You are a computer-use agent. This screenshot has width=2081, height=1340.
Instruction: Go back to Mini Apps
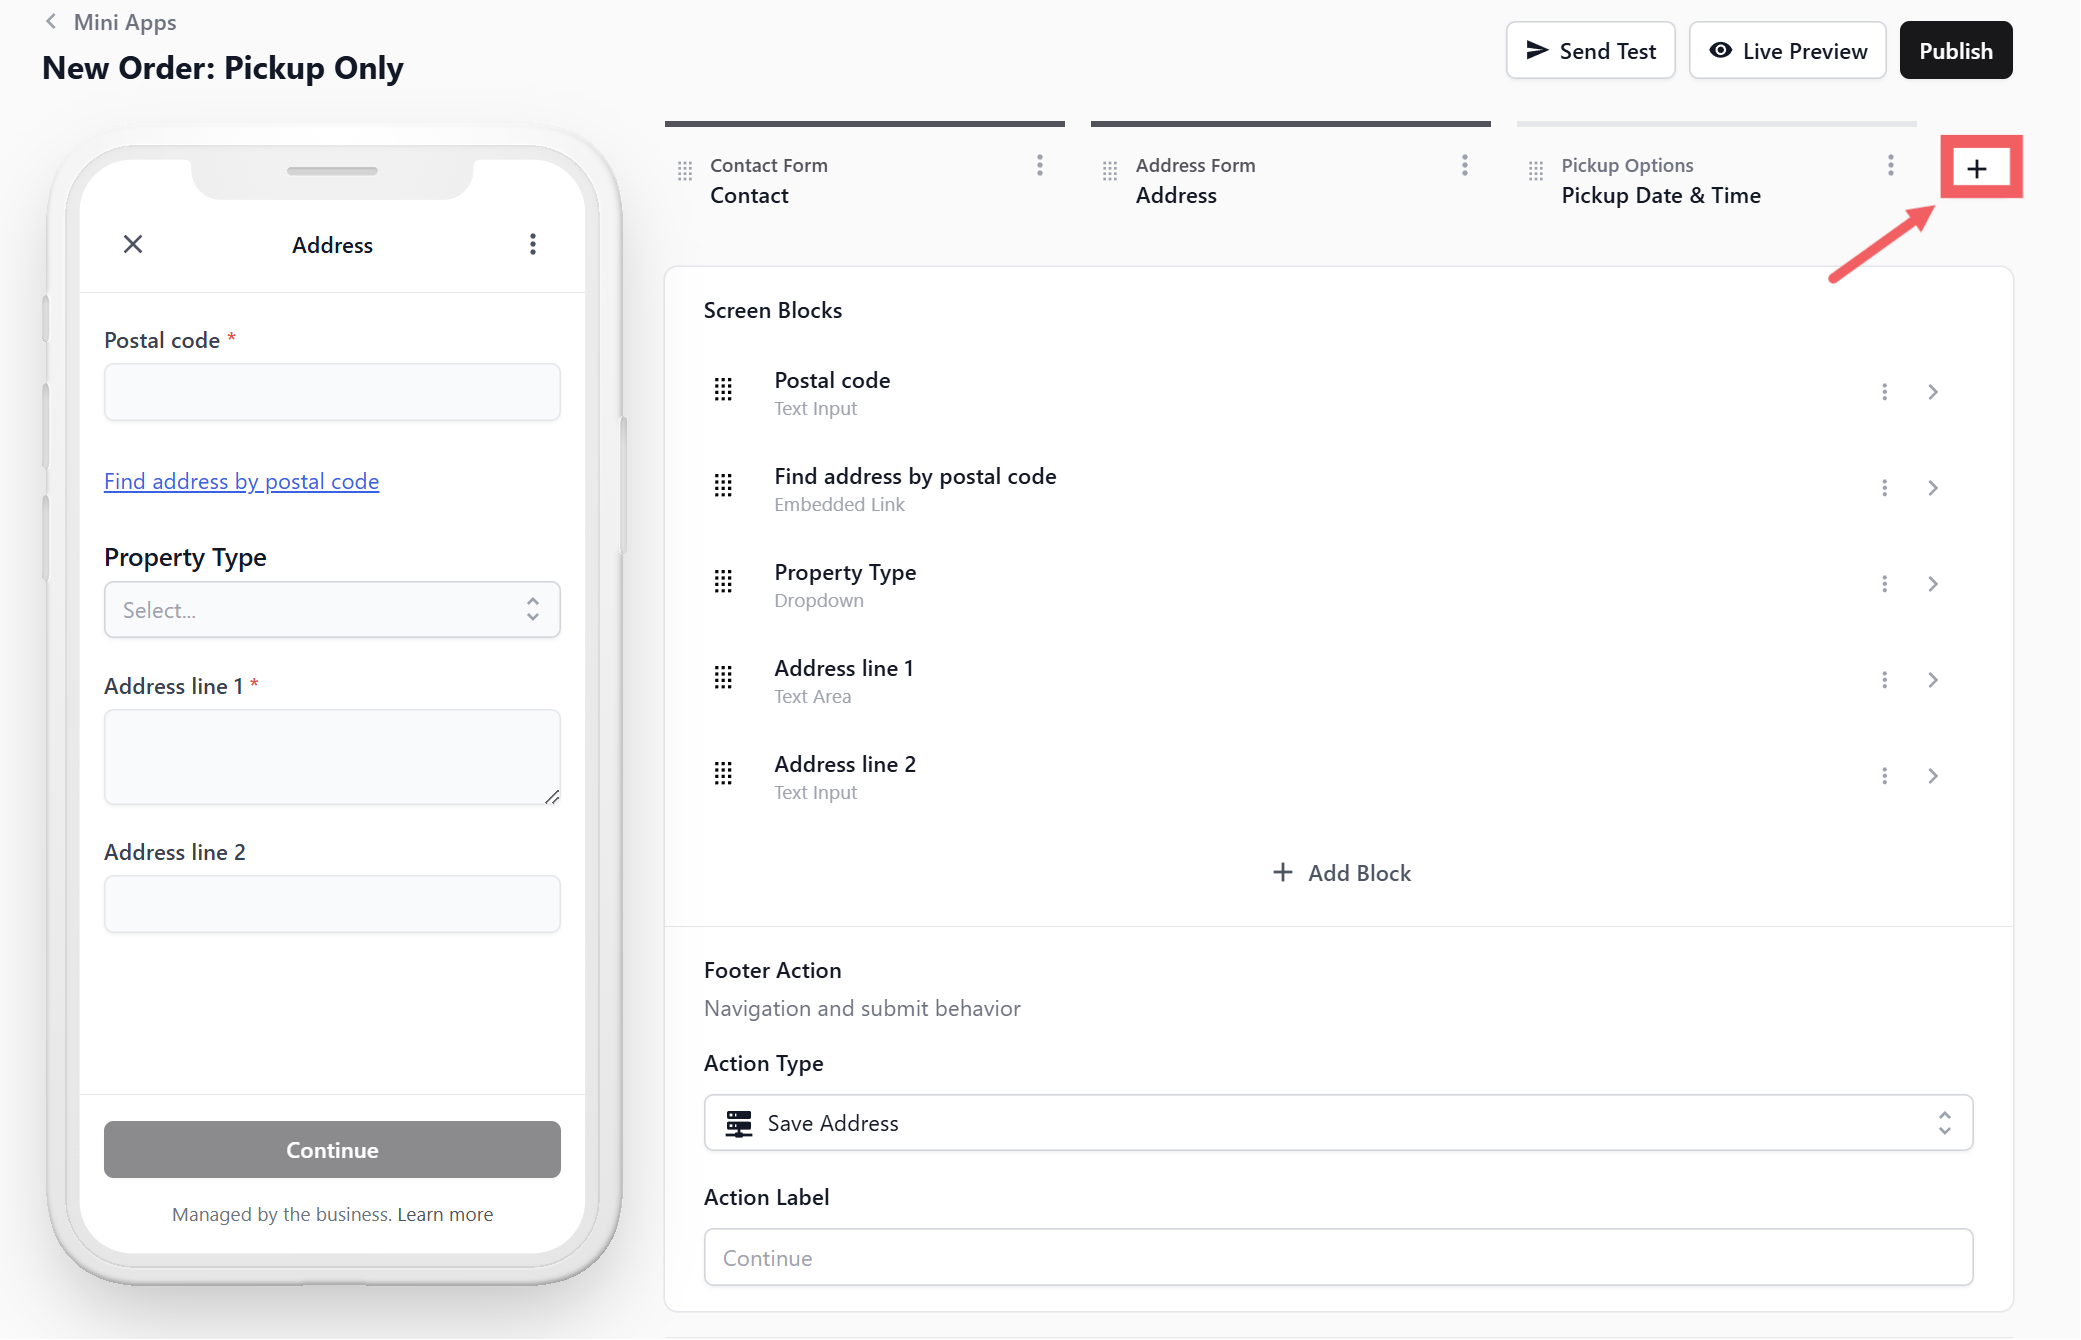click(110, 22)
